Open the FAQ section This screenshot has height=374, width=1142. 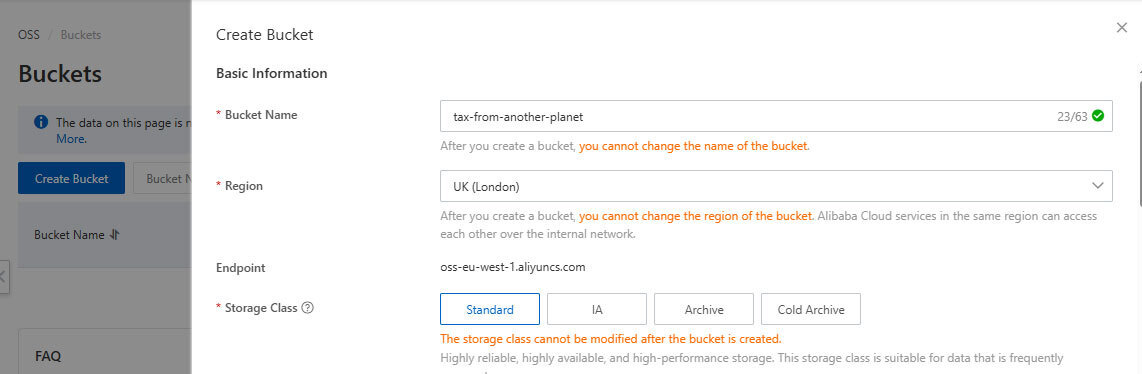48,357
